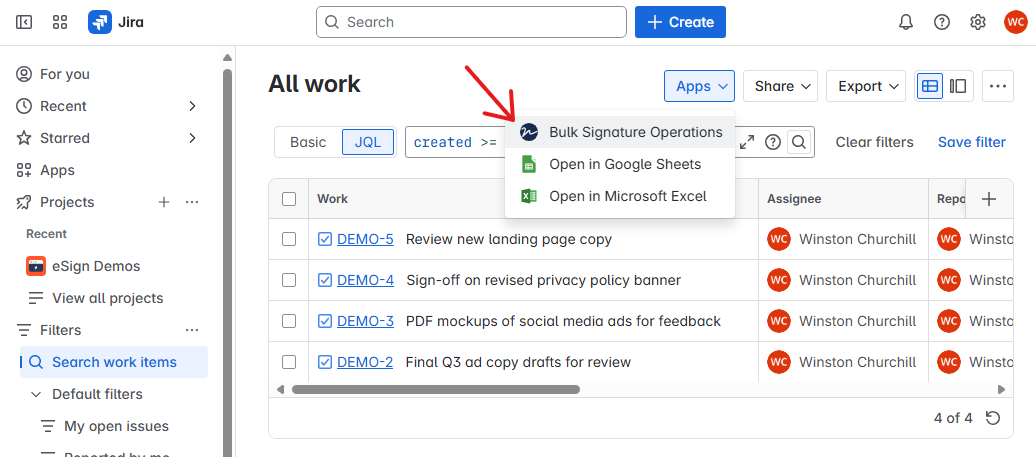Open the Export dropdown
The width and height of the screenshot is (1036, 457).
pyautogui.click(x=866, y=86)
